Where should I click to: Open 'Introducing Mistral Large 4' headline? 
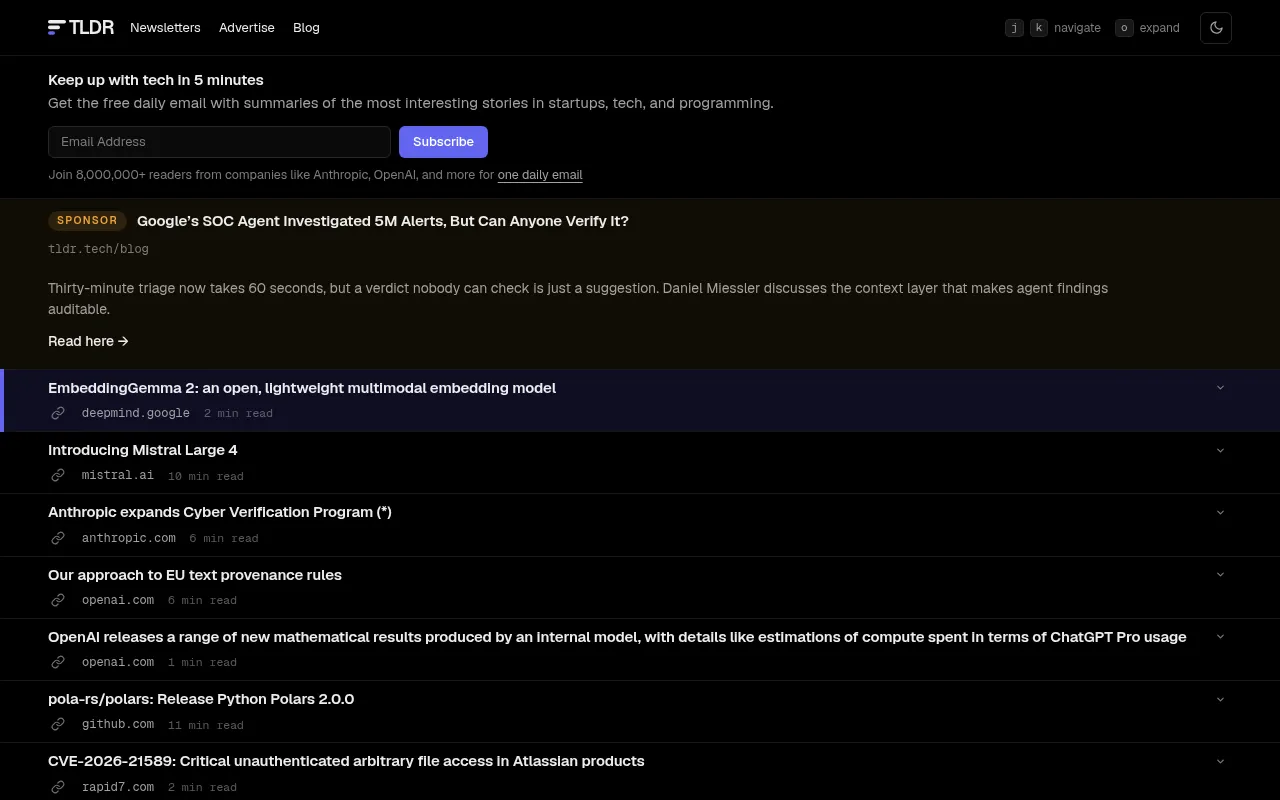click(x=143, y=450)
